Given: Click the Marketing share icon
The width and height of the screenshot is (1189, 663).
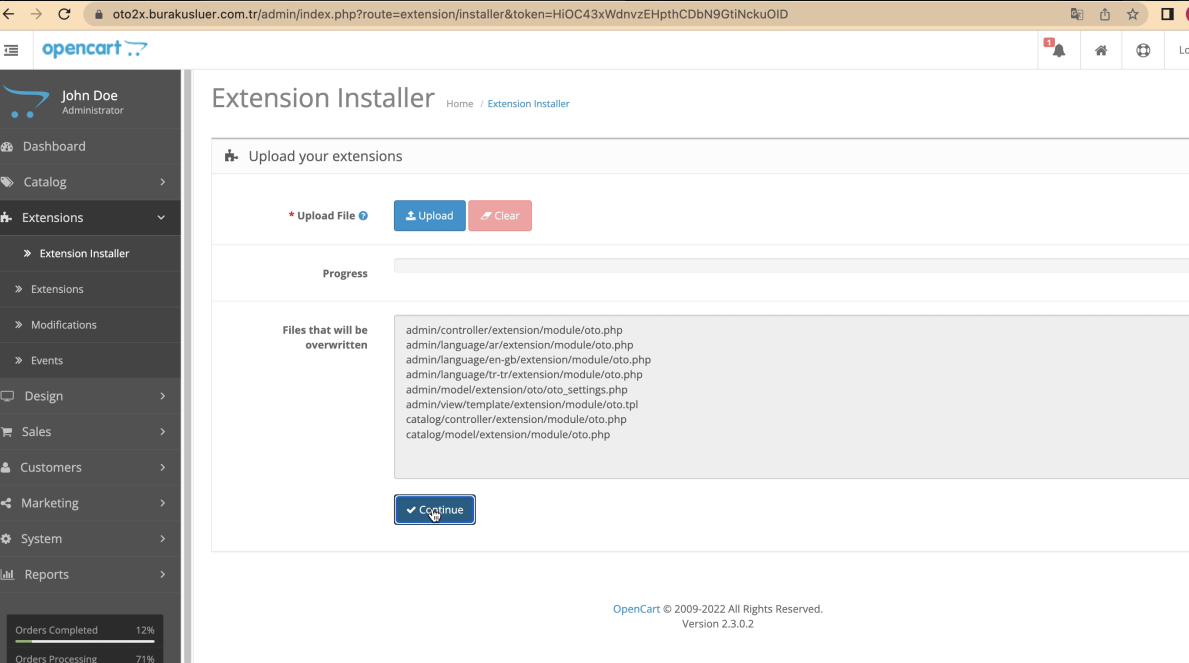Looking at the screenshot, I should (6, 503).
